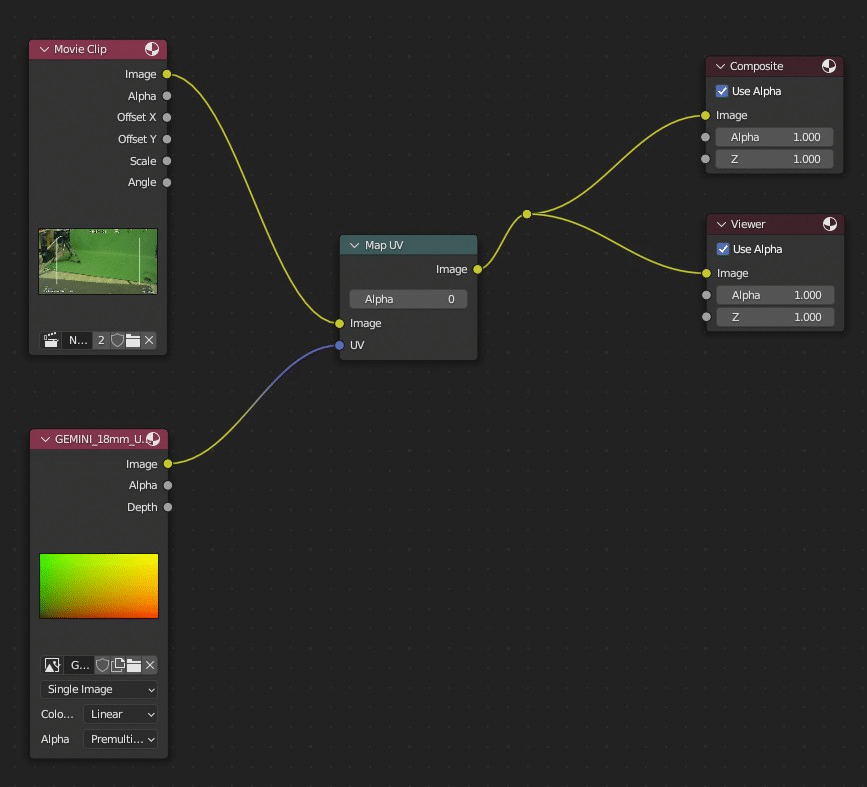Screen dimensions: 867x787
Task: Click the movie clip browse icon
Action: 50,340
